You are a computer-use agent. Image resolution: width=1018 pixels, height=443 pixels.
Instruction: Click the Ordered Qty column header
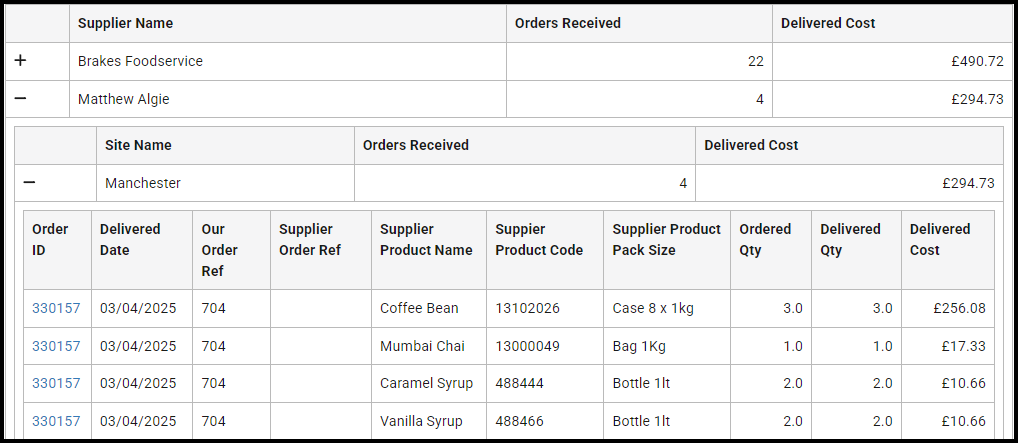pyautogui.click(x=765, y=240)
